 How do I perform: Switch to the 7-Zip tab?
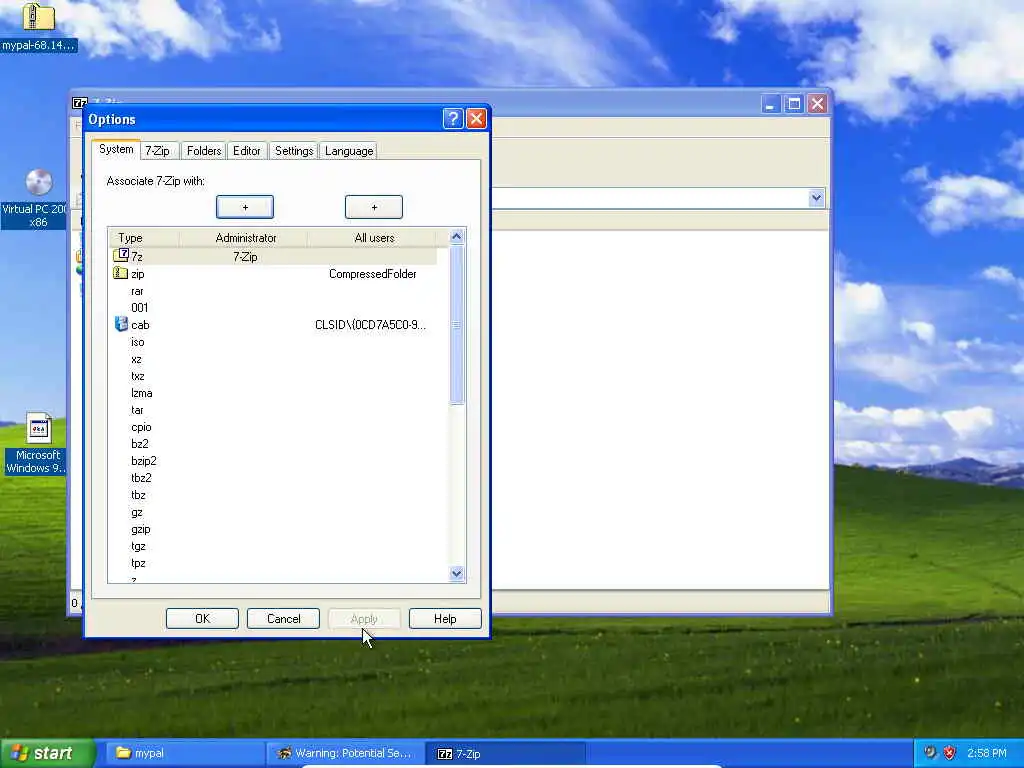(157, 151)
